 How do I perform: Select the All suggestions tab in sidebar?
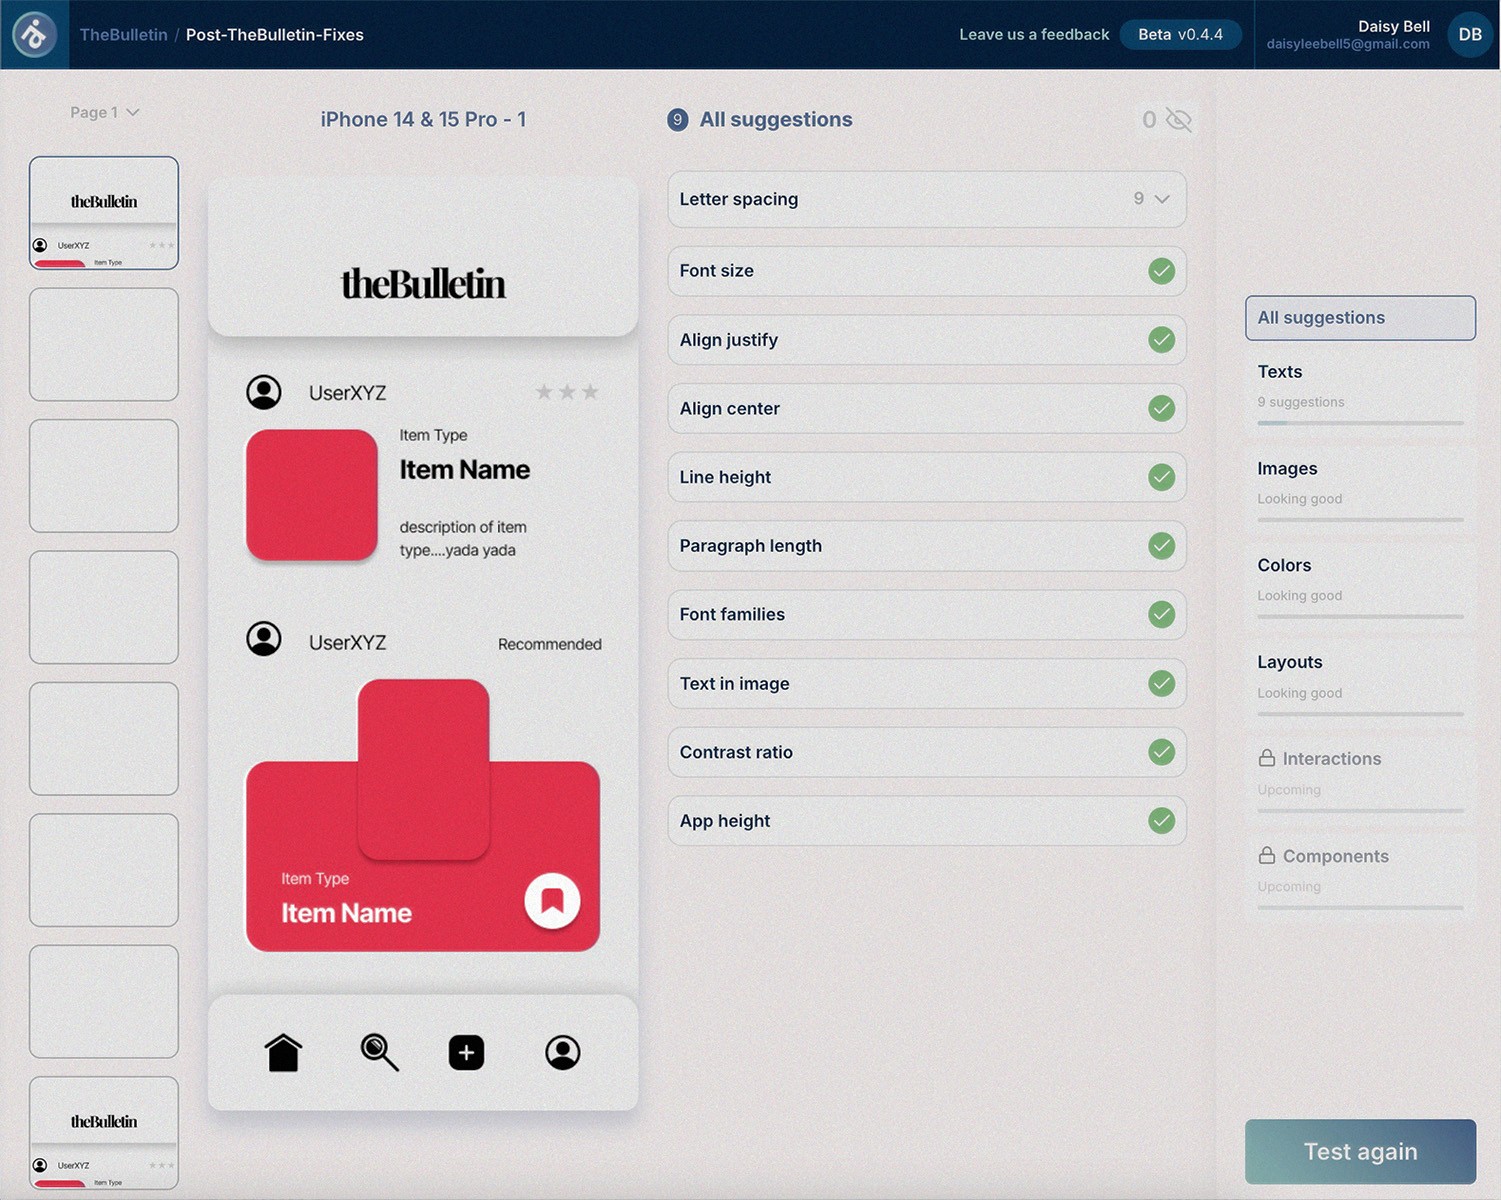(1360, 318)
